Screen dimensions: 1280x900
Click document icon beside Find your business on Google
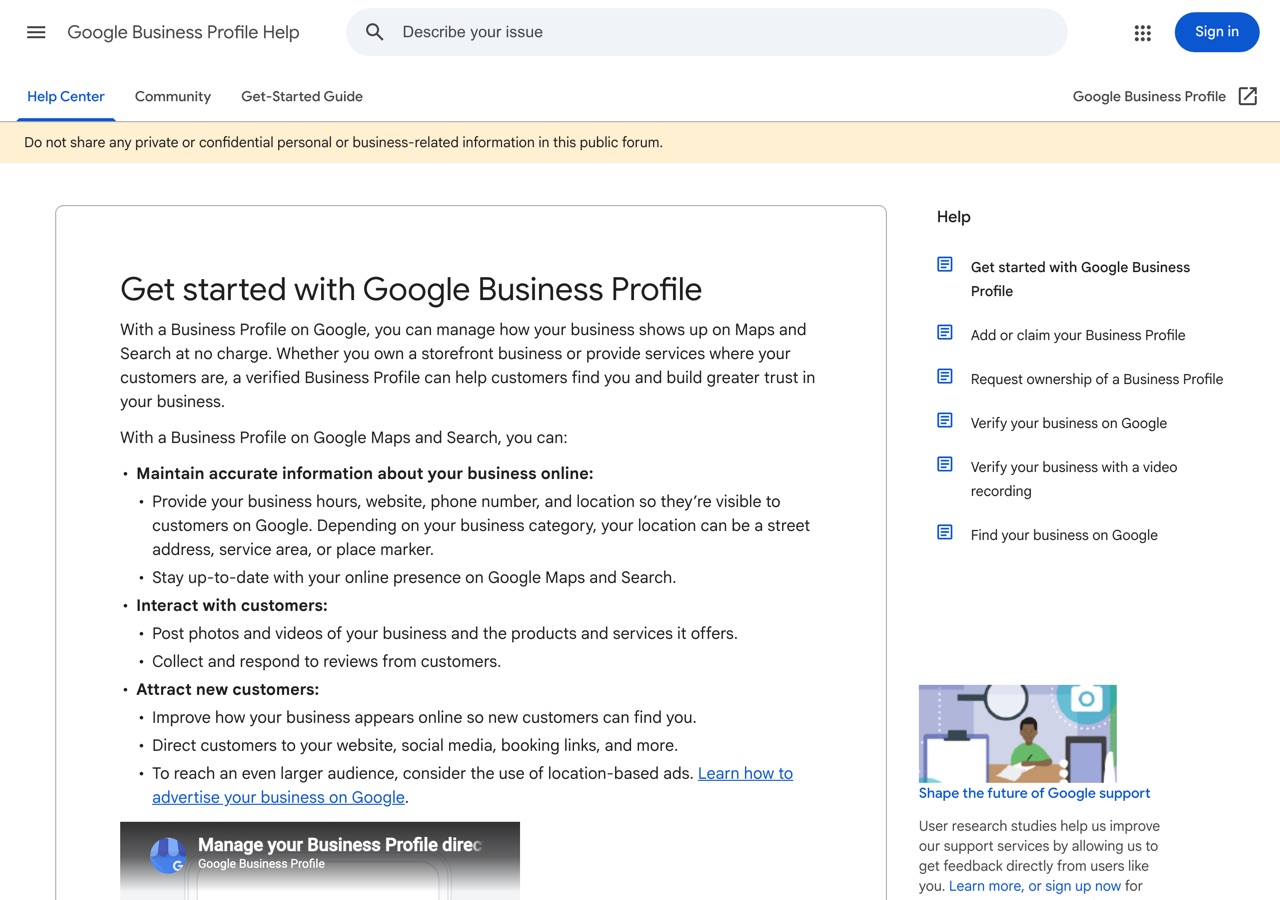(945, 532)
